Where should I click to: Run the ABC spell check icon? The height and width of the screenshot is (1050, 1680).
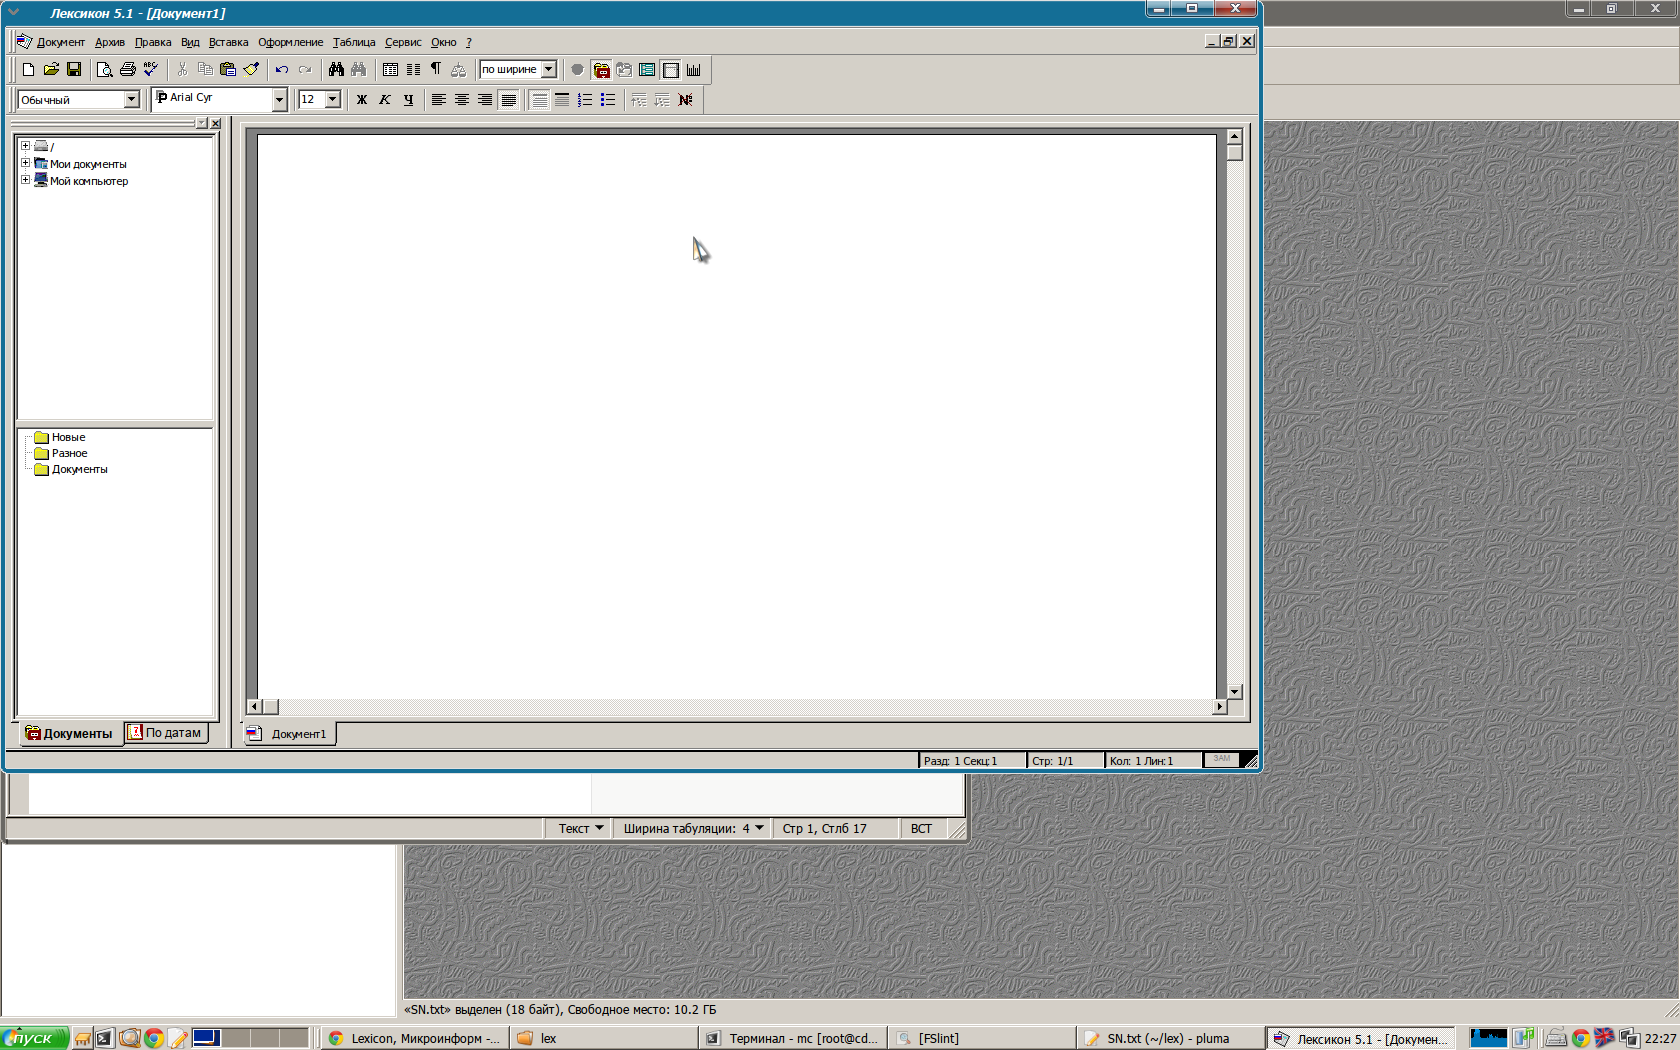tap(150, 70)
